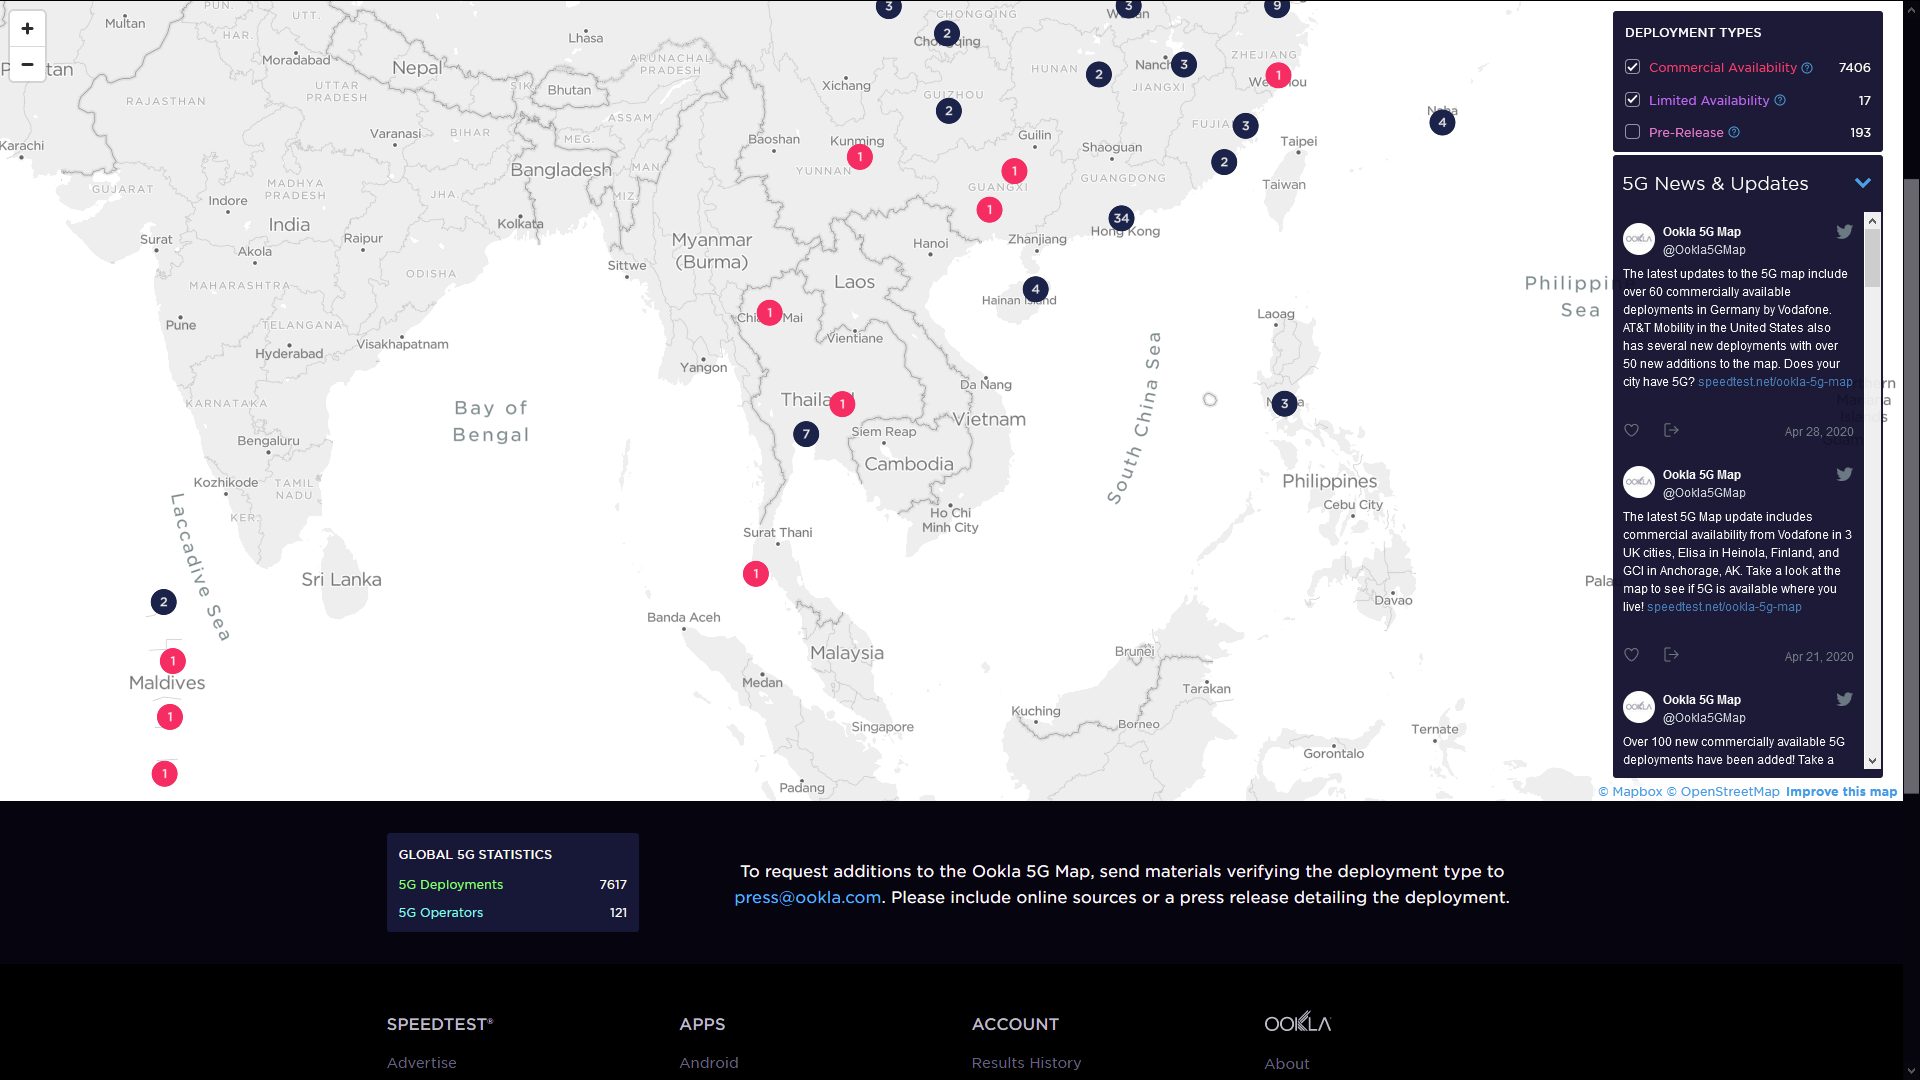1920x1080 pixels.
Task: Open About footer link
Action: tap(1287, 1064)
